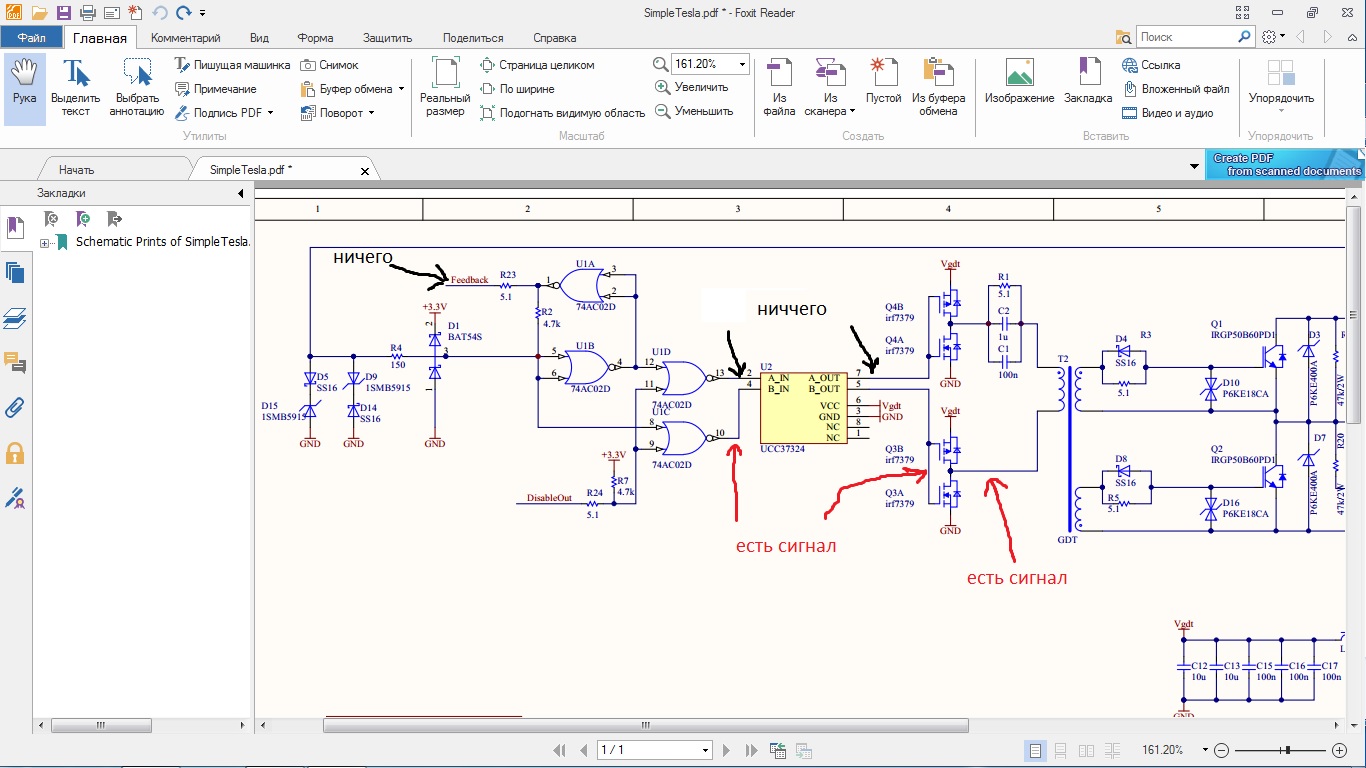Toggle facing pages view mode

(x=1086, y=750)
